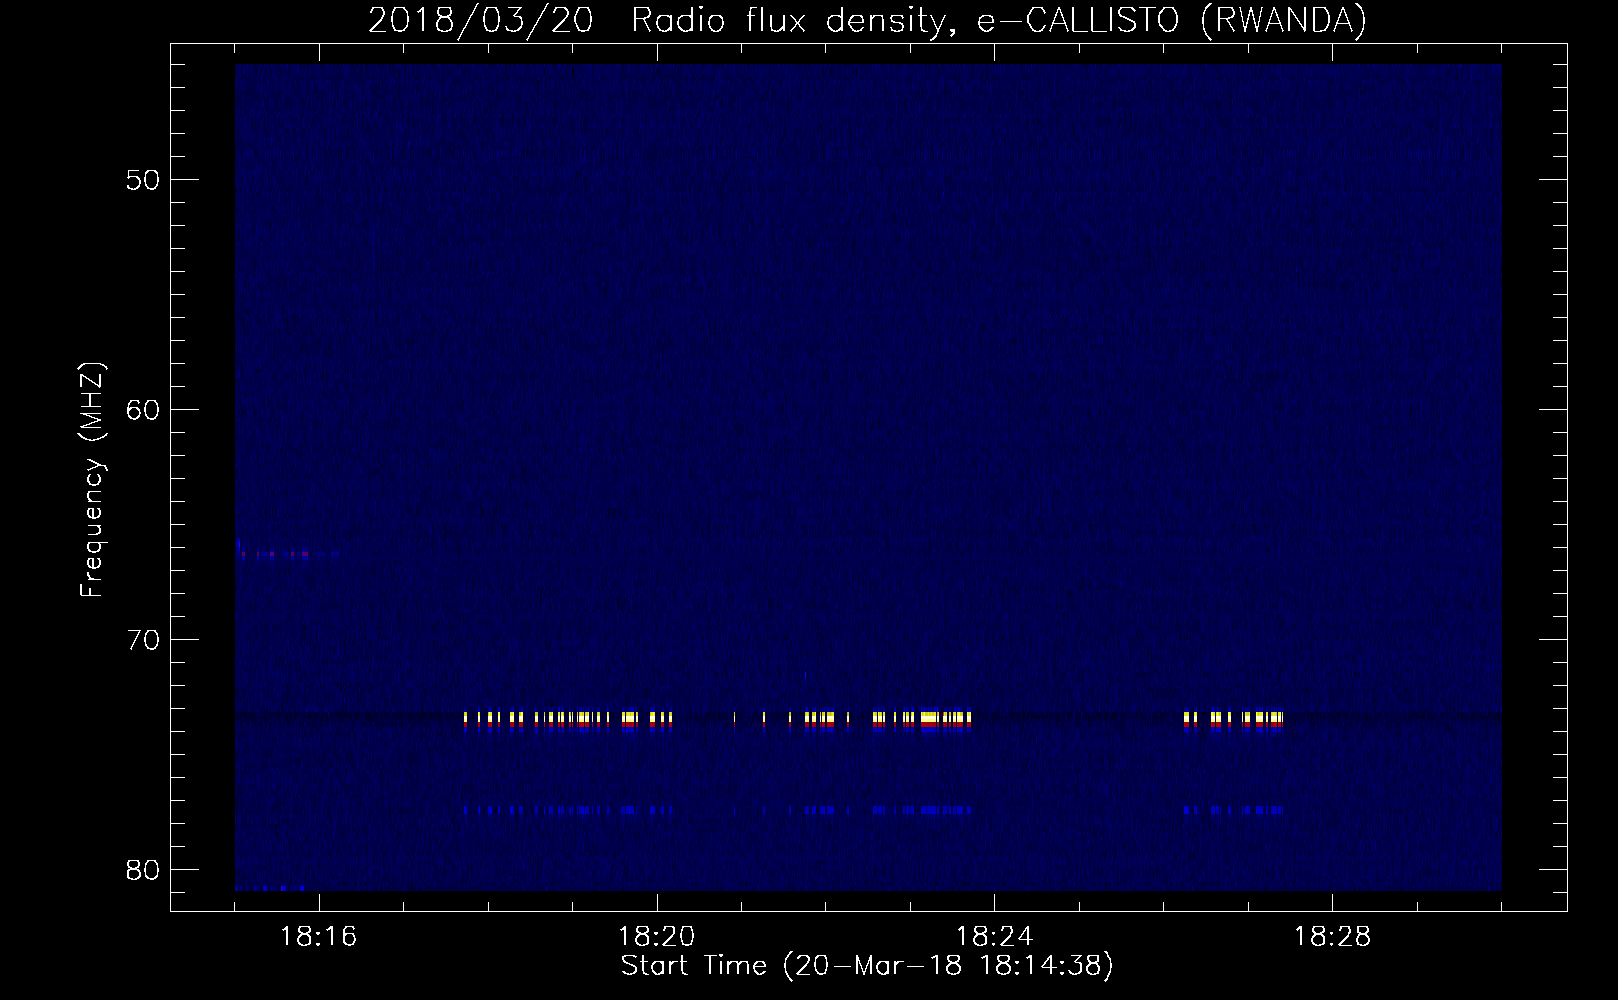1618x1000 pixels.
Task: Click the bright burst cluster starting near 18:18
Action: pos(568,721)
